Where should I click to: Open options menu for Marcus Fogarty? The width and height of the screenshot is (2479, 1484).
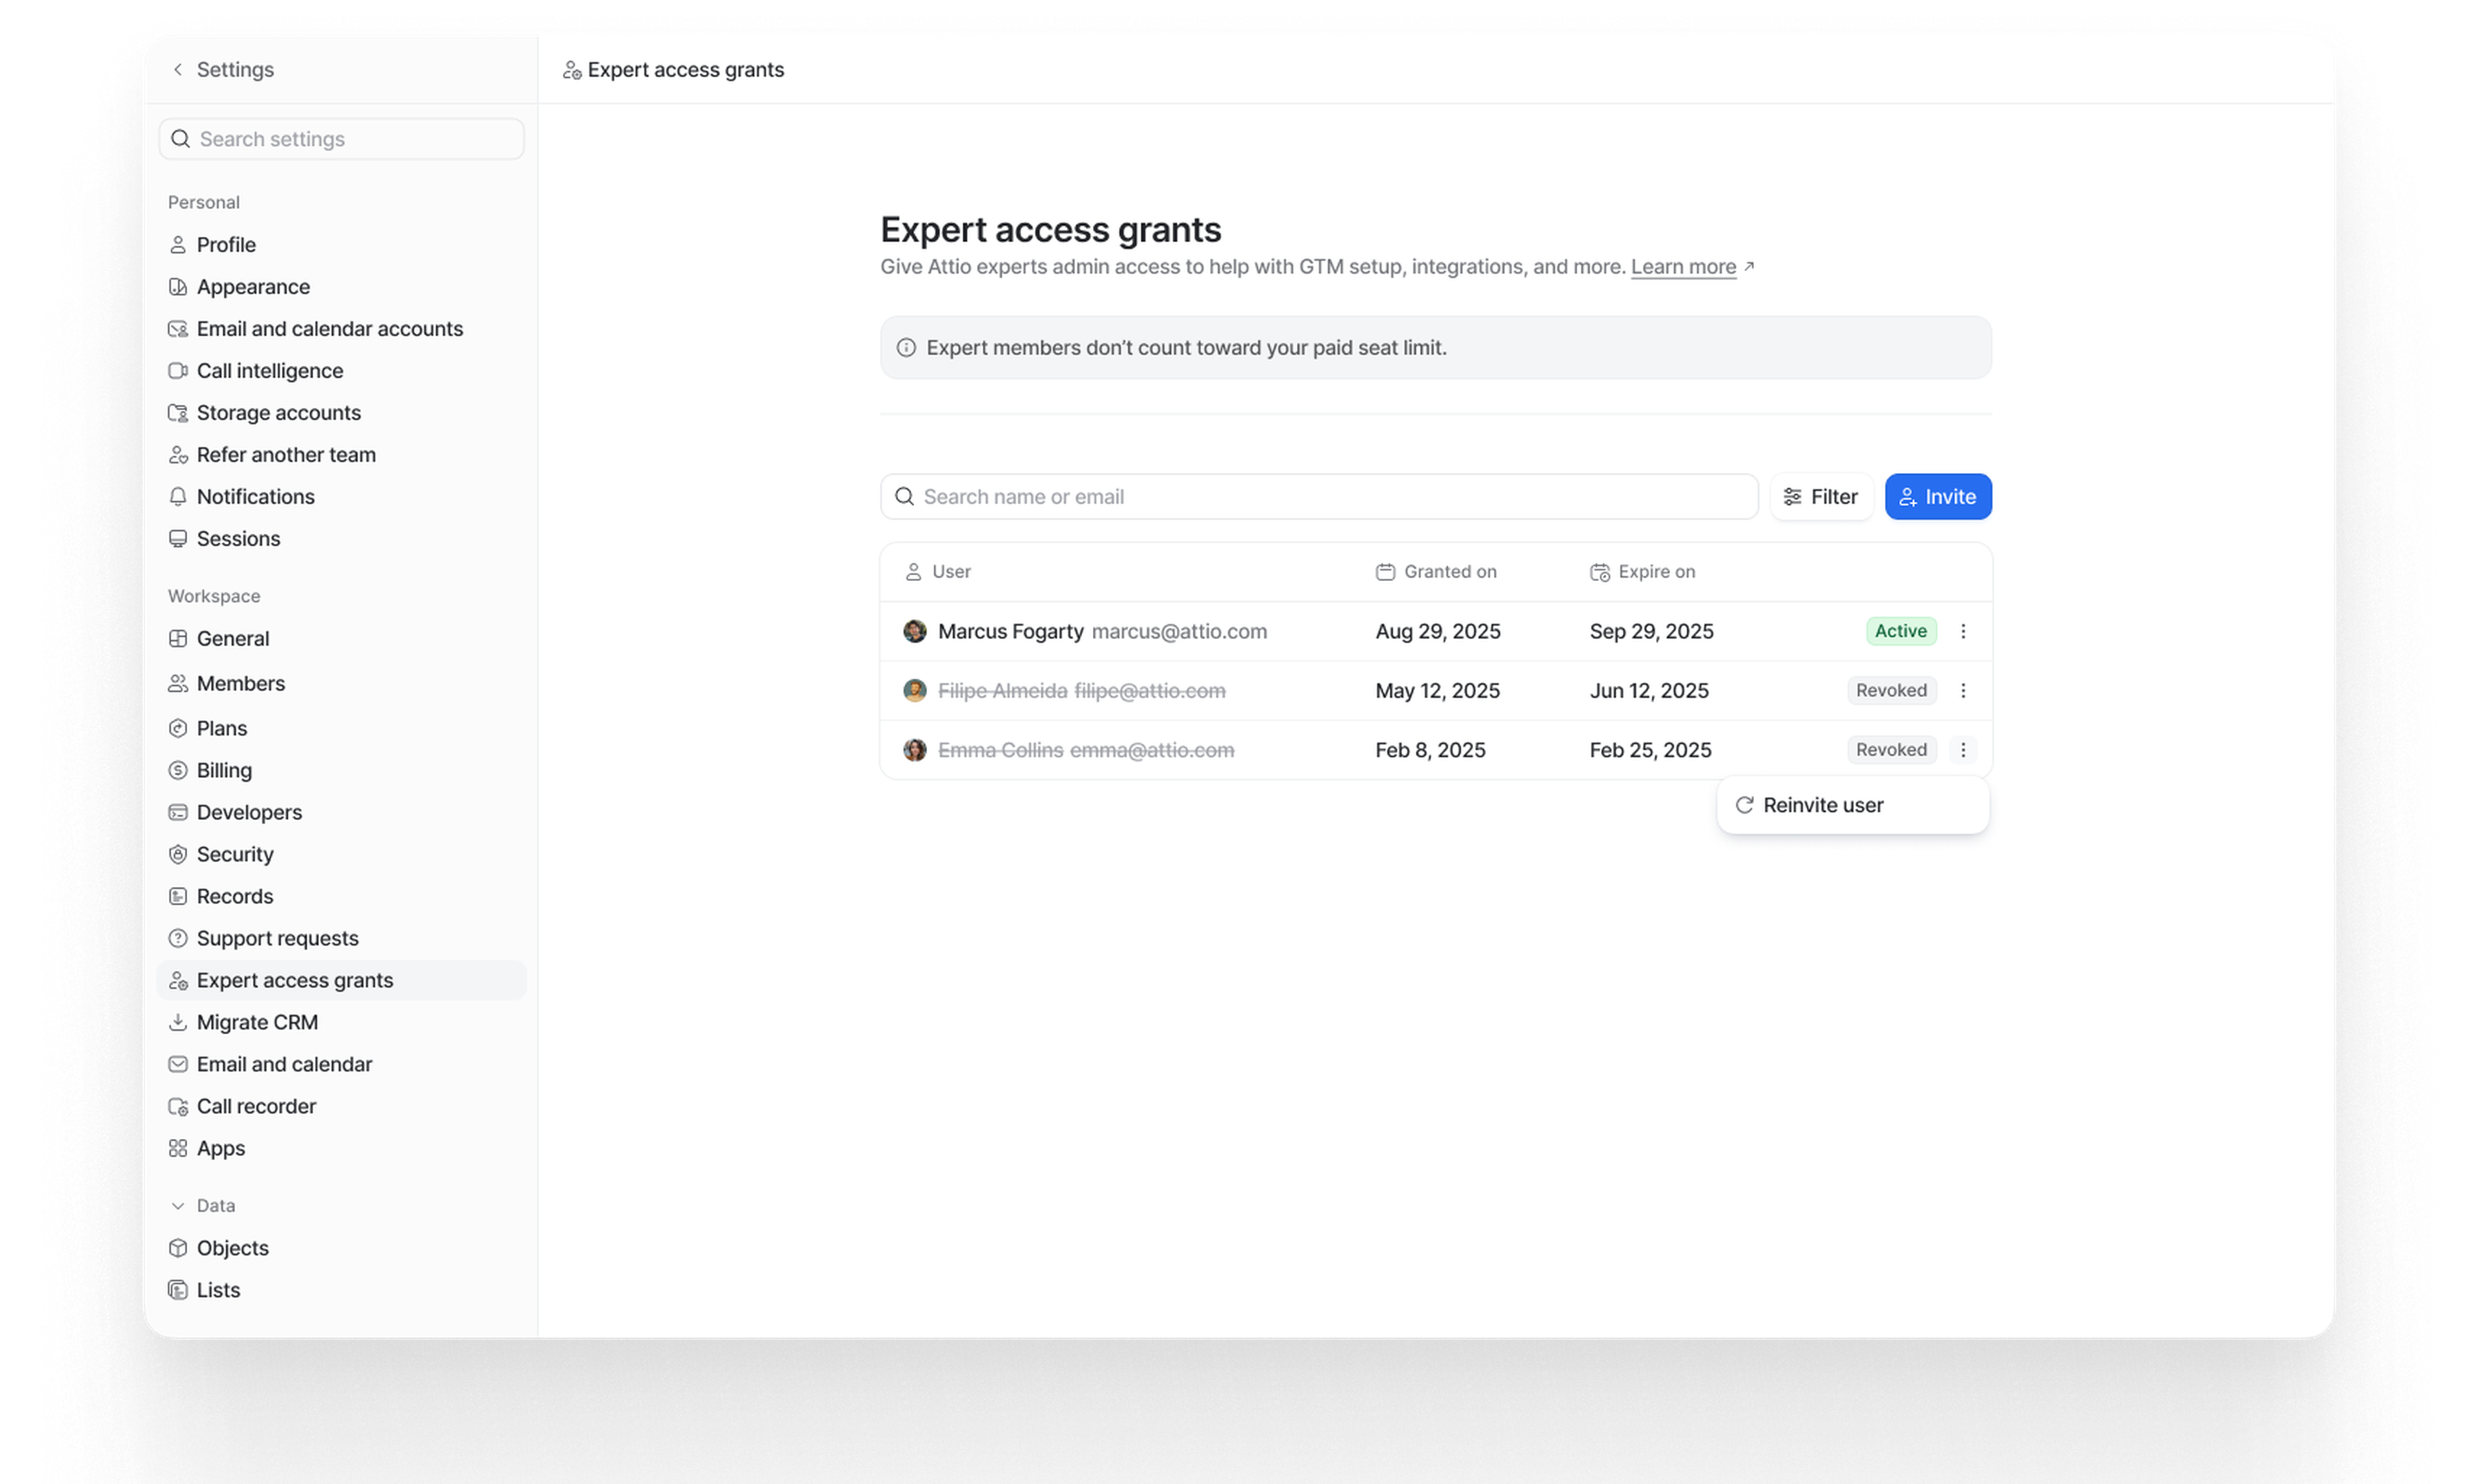pos(1962,631)
